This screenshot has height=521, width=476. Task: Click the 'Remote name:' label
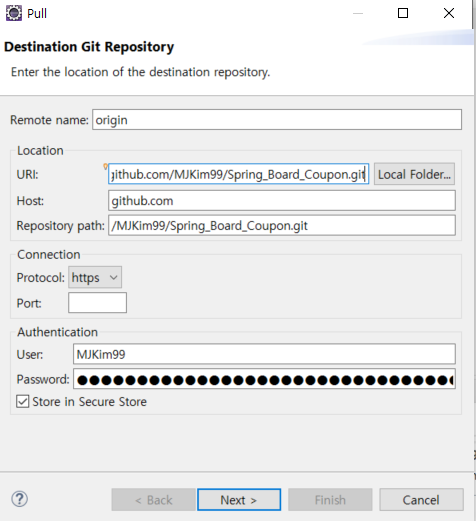coord(49,120)
